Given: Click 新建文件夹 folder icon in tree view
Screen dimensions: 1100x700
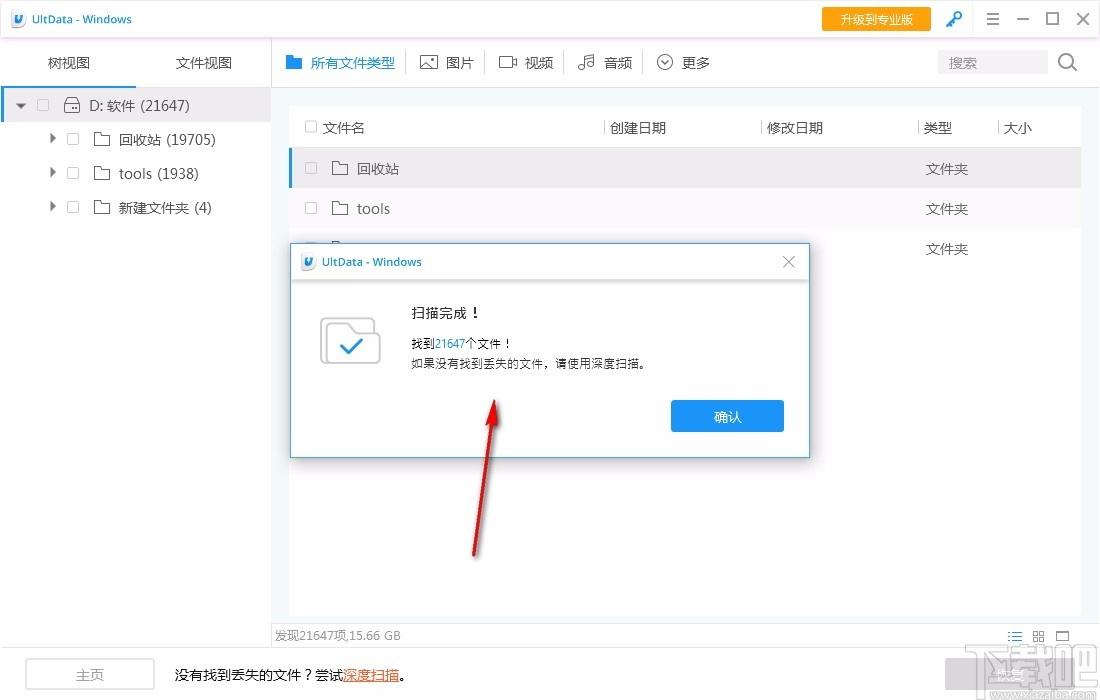Looking at the screenshot, I should [x=102, y=207].
